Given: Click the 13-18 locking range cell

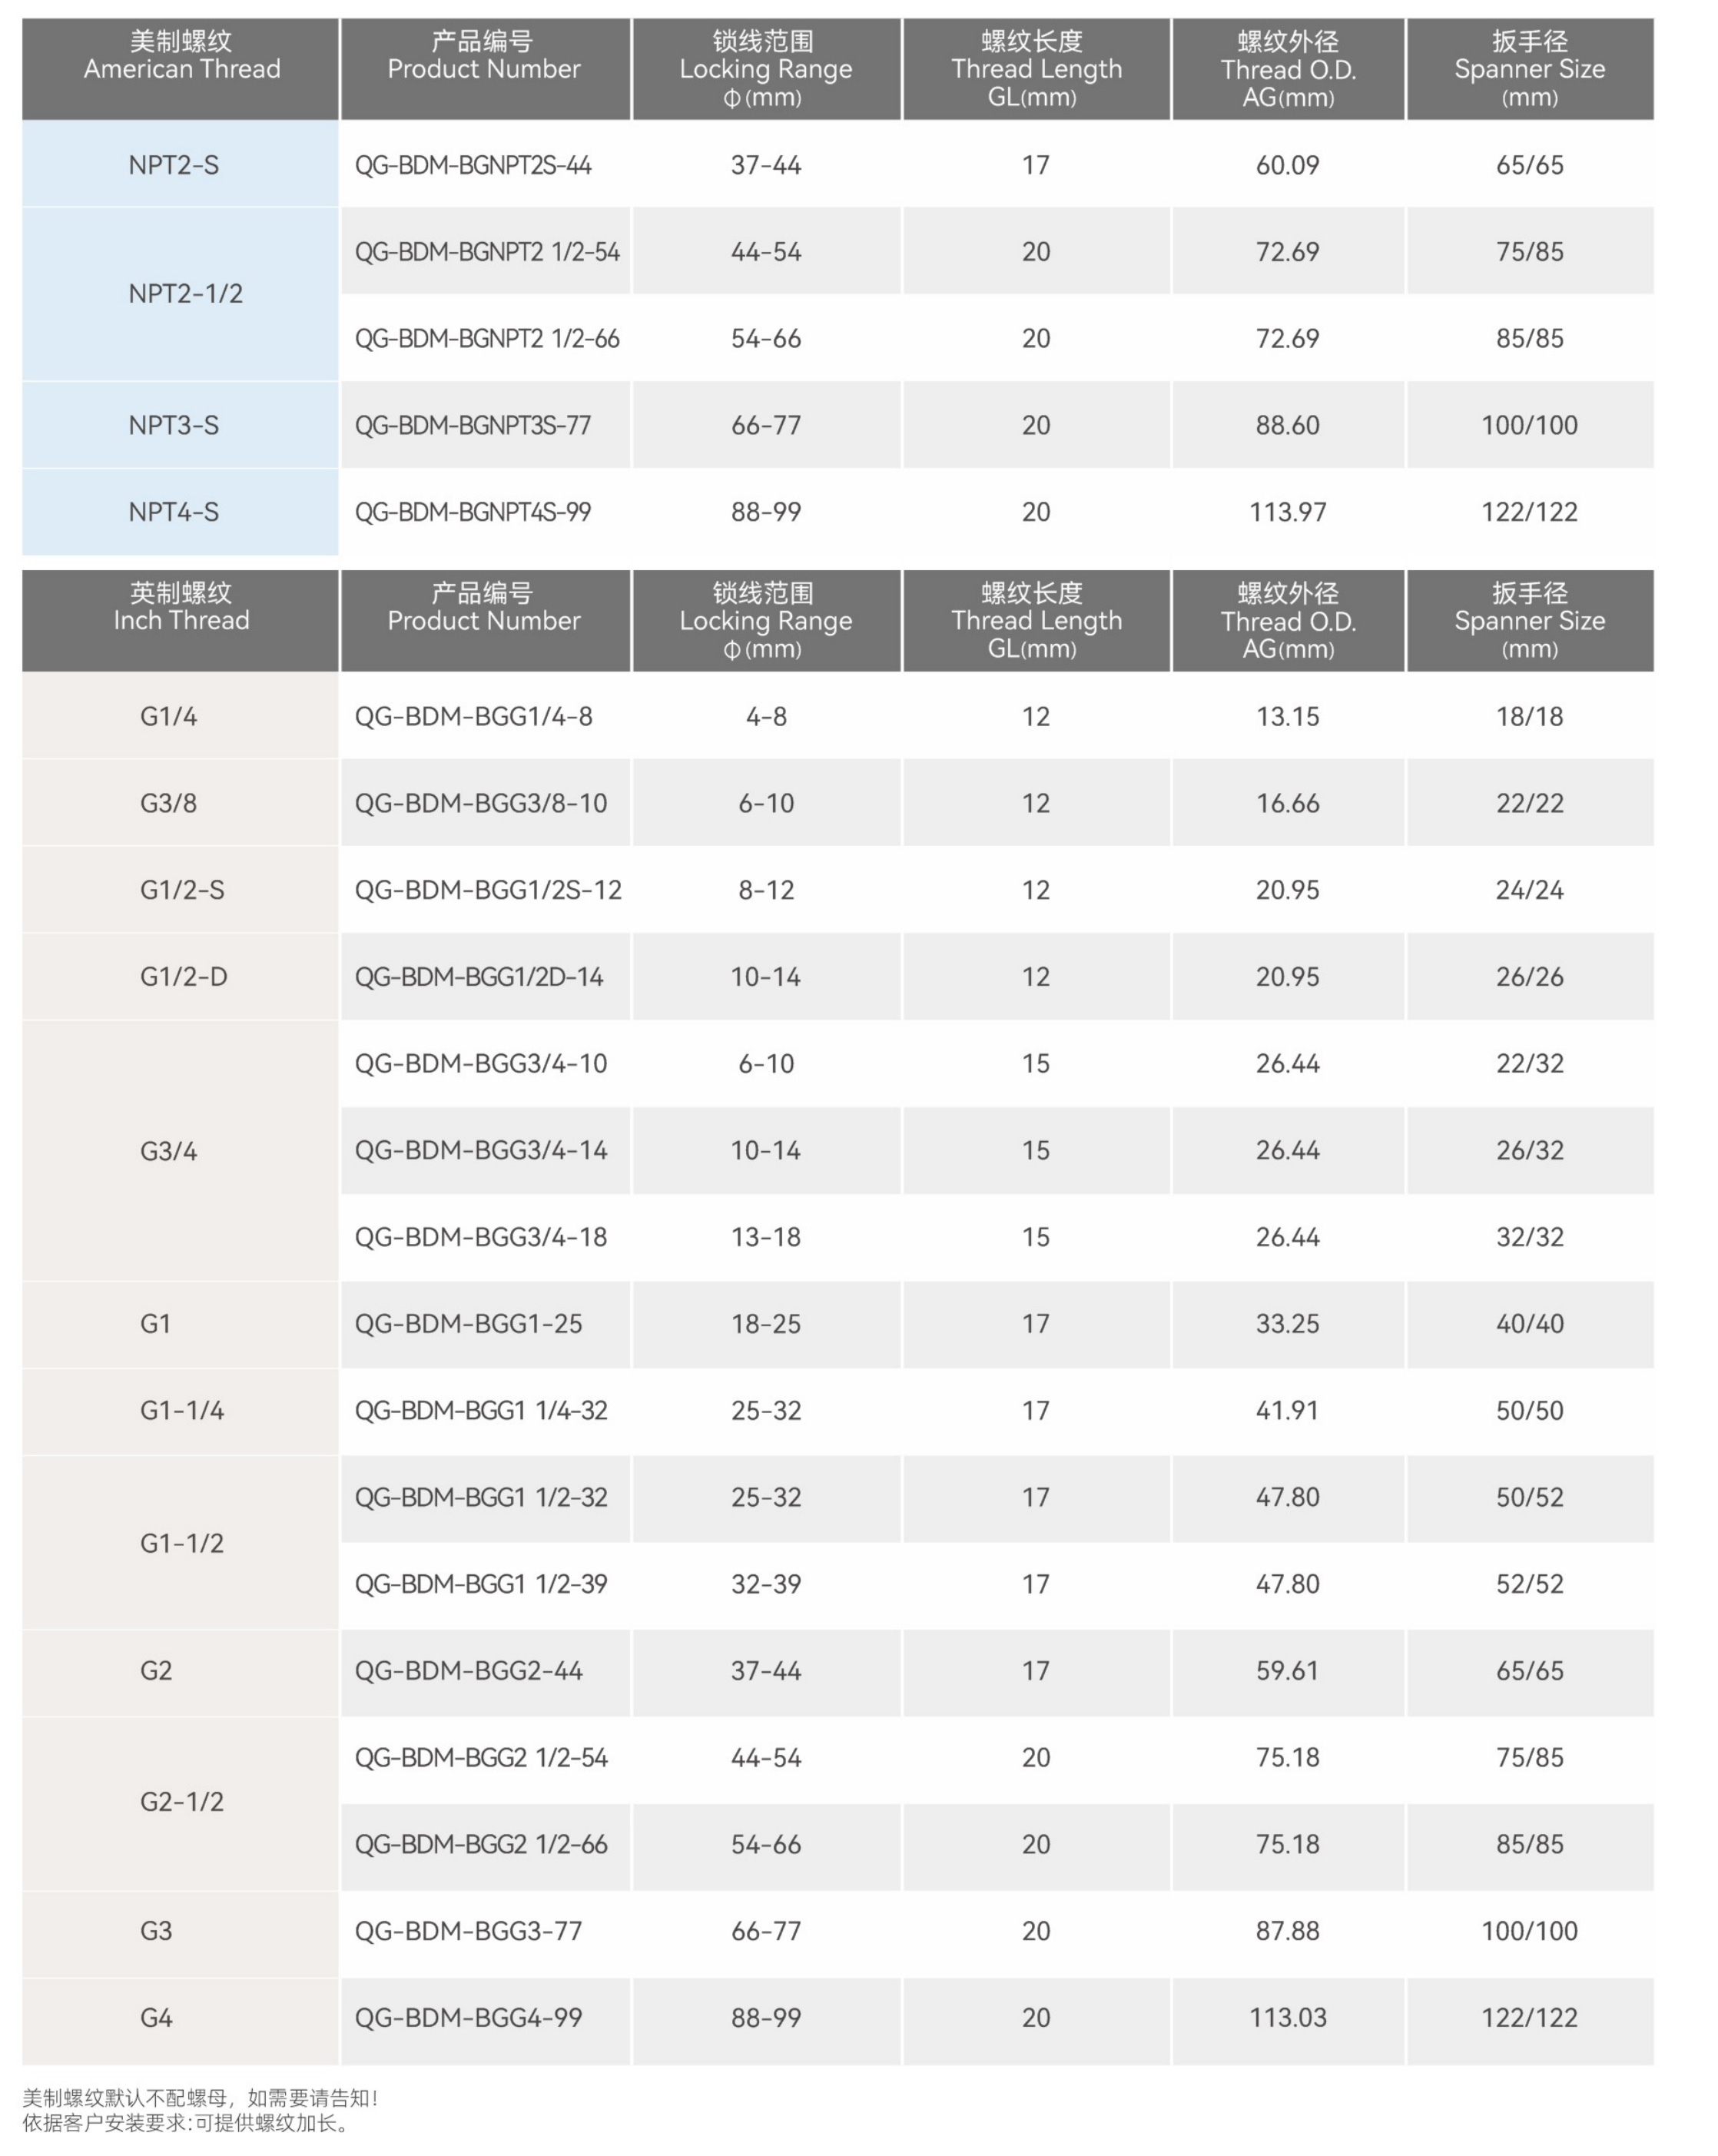Looking at the screenshot, I should 765,1237.
